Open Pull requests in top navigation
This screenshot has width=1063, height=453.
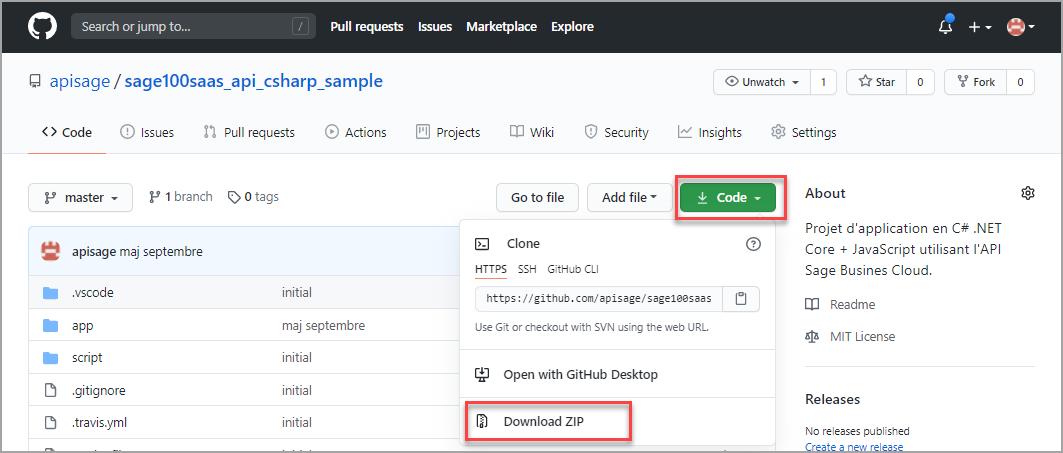(x=367, y=26)
